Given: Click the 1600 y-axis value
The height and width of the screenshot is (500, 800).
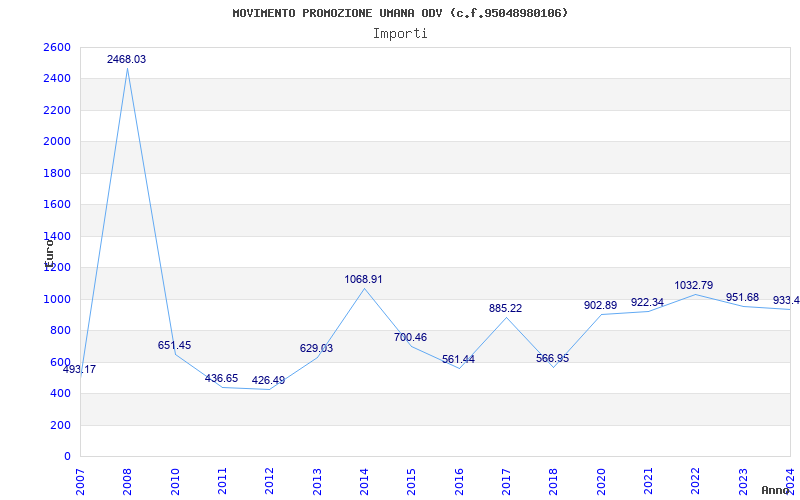Looking at the screenshot, I should point(57,205).
